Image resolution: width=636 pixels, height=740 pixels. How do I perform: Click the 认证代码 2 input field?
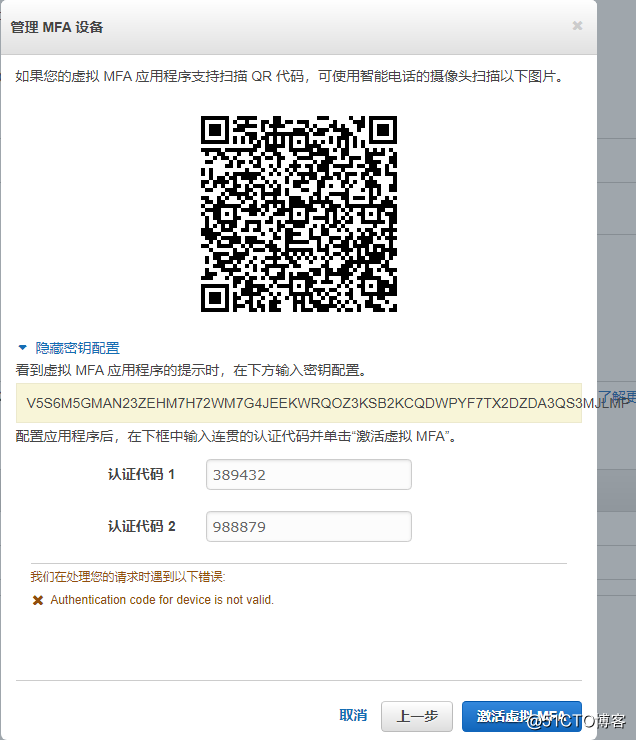(x=309, y=526)
